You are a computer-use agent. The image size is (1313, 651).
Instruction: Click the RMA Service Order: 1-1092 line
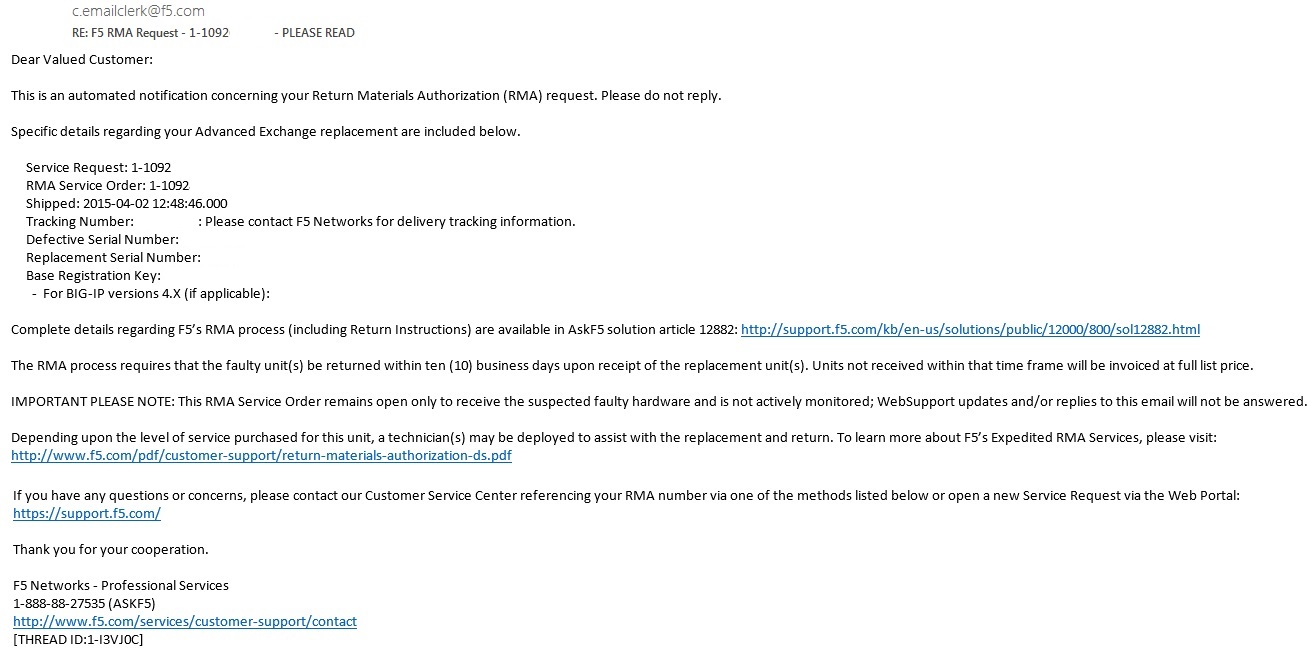point(107,185)
